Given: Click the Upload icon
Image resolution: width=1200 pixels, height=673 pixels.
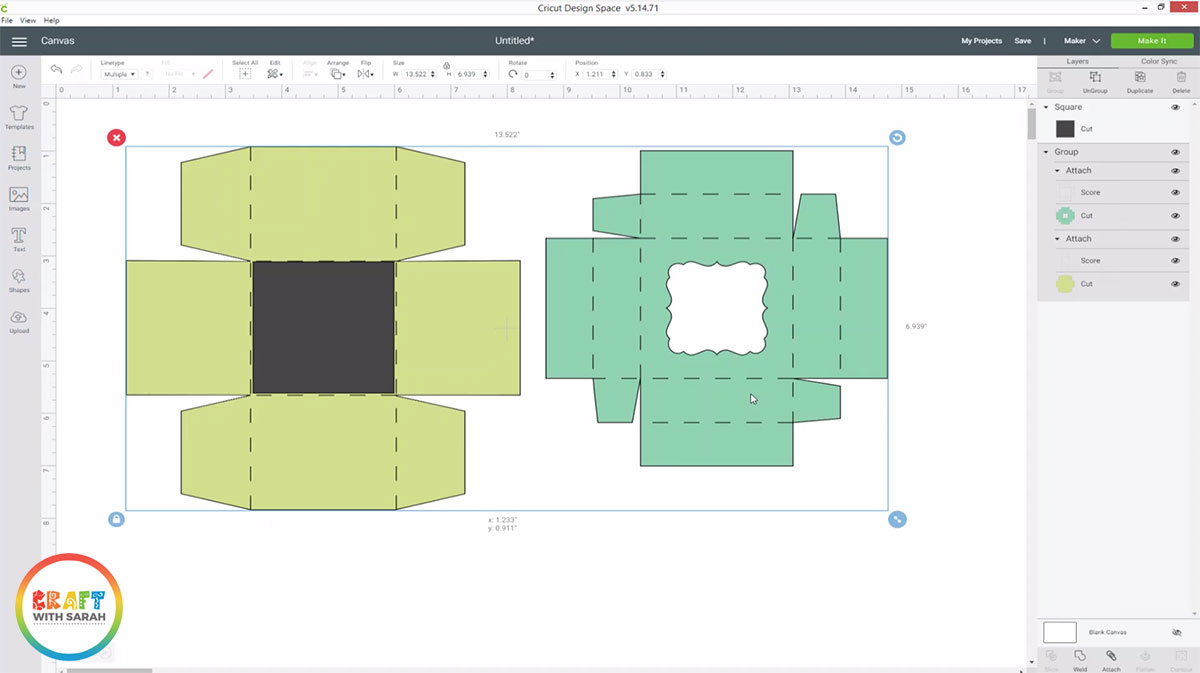Looking at the screenshot, I should [x=19, y=319].
